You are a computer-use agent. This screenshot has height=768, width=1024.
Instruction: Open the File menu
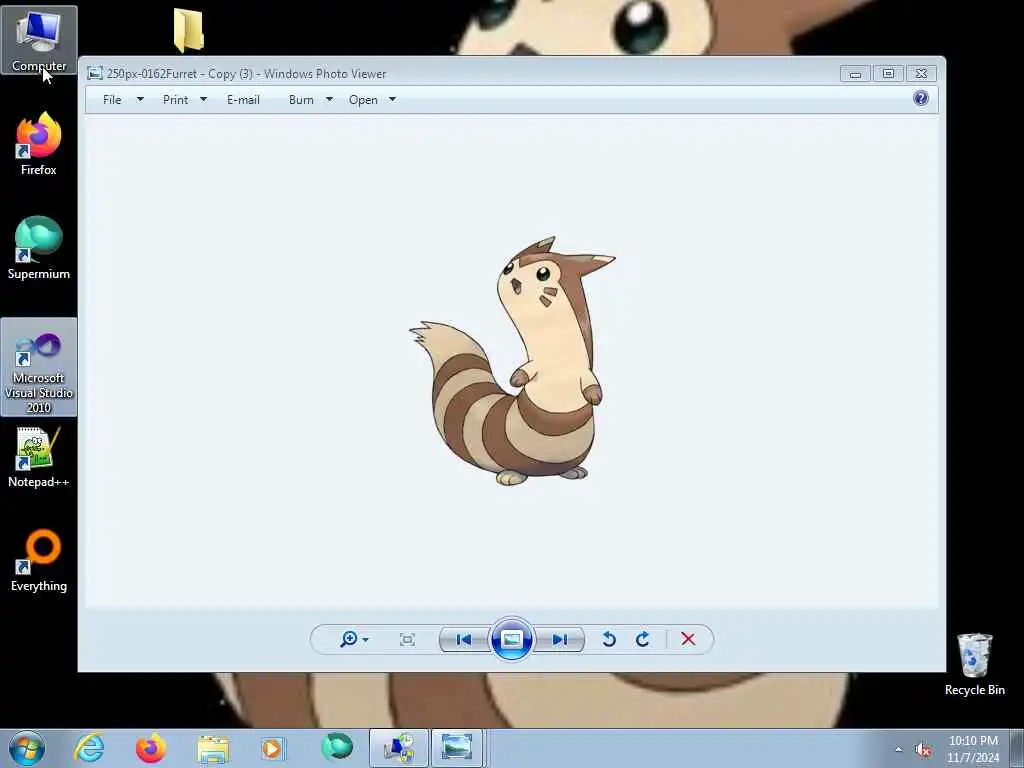click(x=112, y=100)
